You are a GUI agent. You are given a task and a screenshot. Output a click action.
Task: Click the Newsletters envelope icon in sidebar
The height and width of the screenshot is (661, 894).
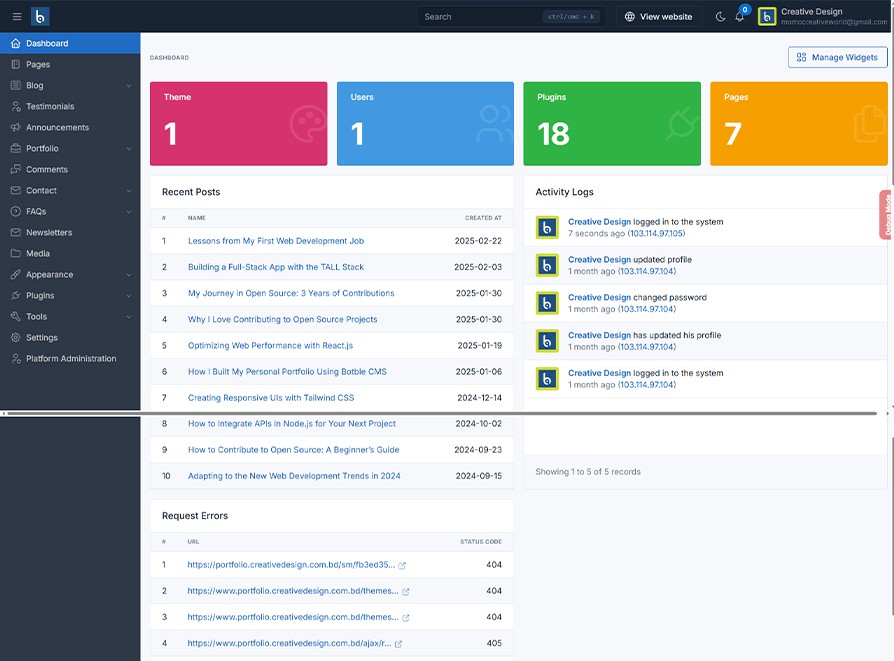pos(16,233)
